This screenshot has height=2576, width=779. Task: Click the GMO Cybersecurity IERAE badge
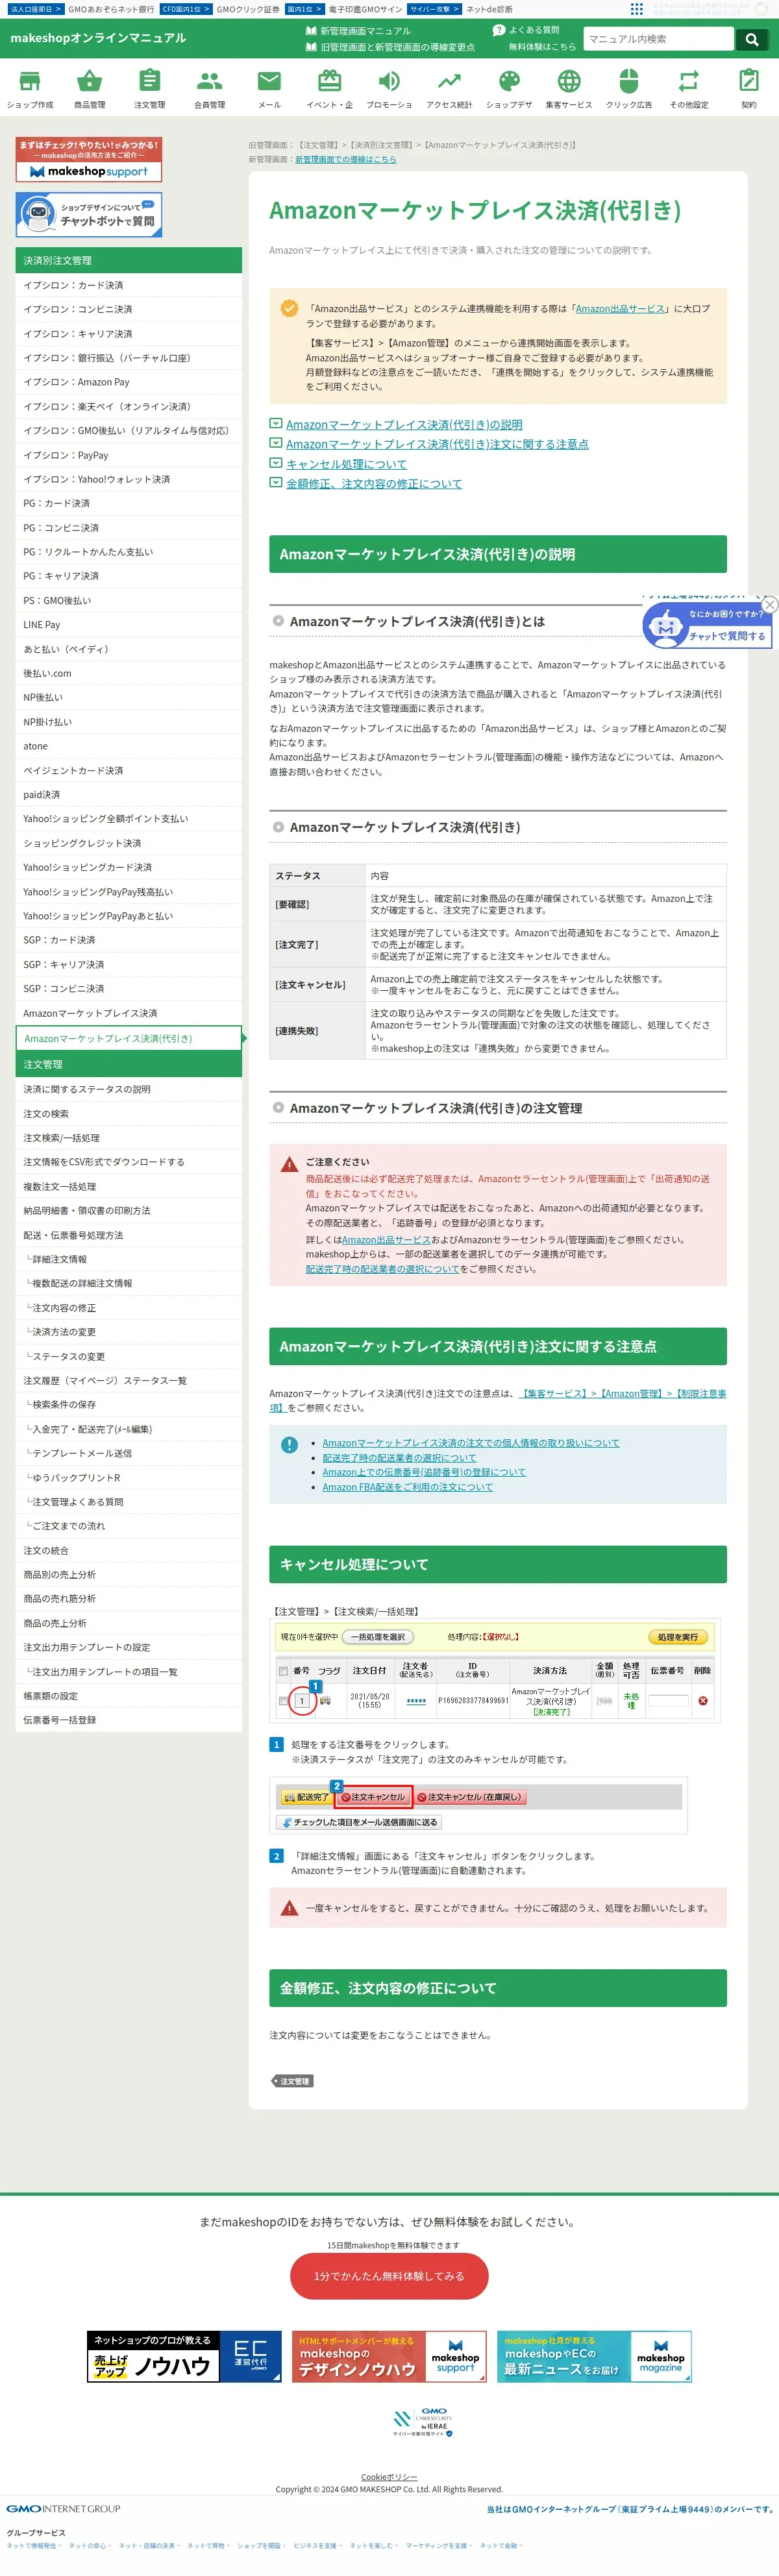(422, 2421)
